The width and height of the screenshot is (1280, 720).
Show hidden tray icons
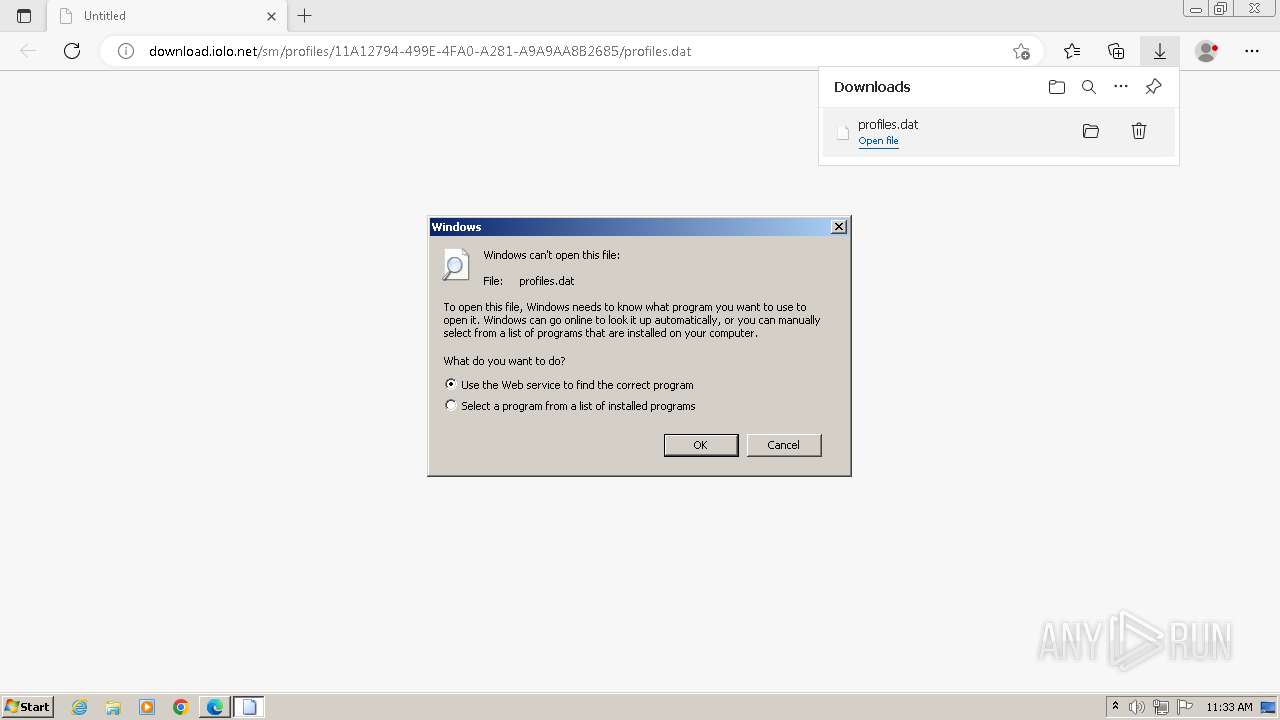(x=1115, y=707)
